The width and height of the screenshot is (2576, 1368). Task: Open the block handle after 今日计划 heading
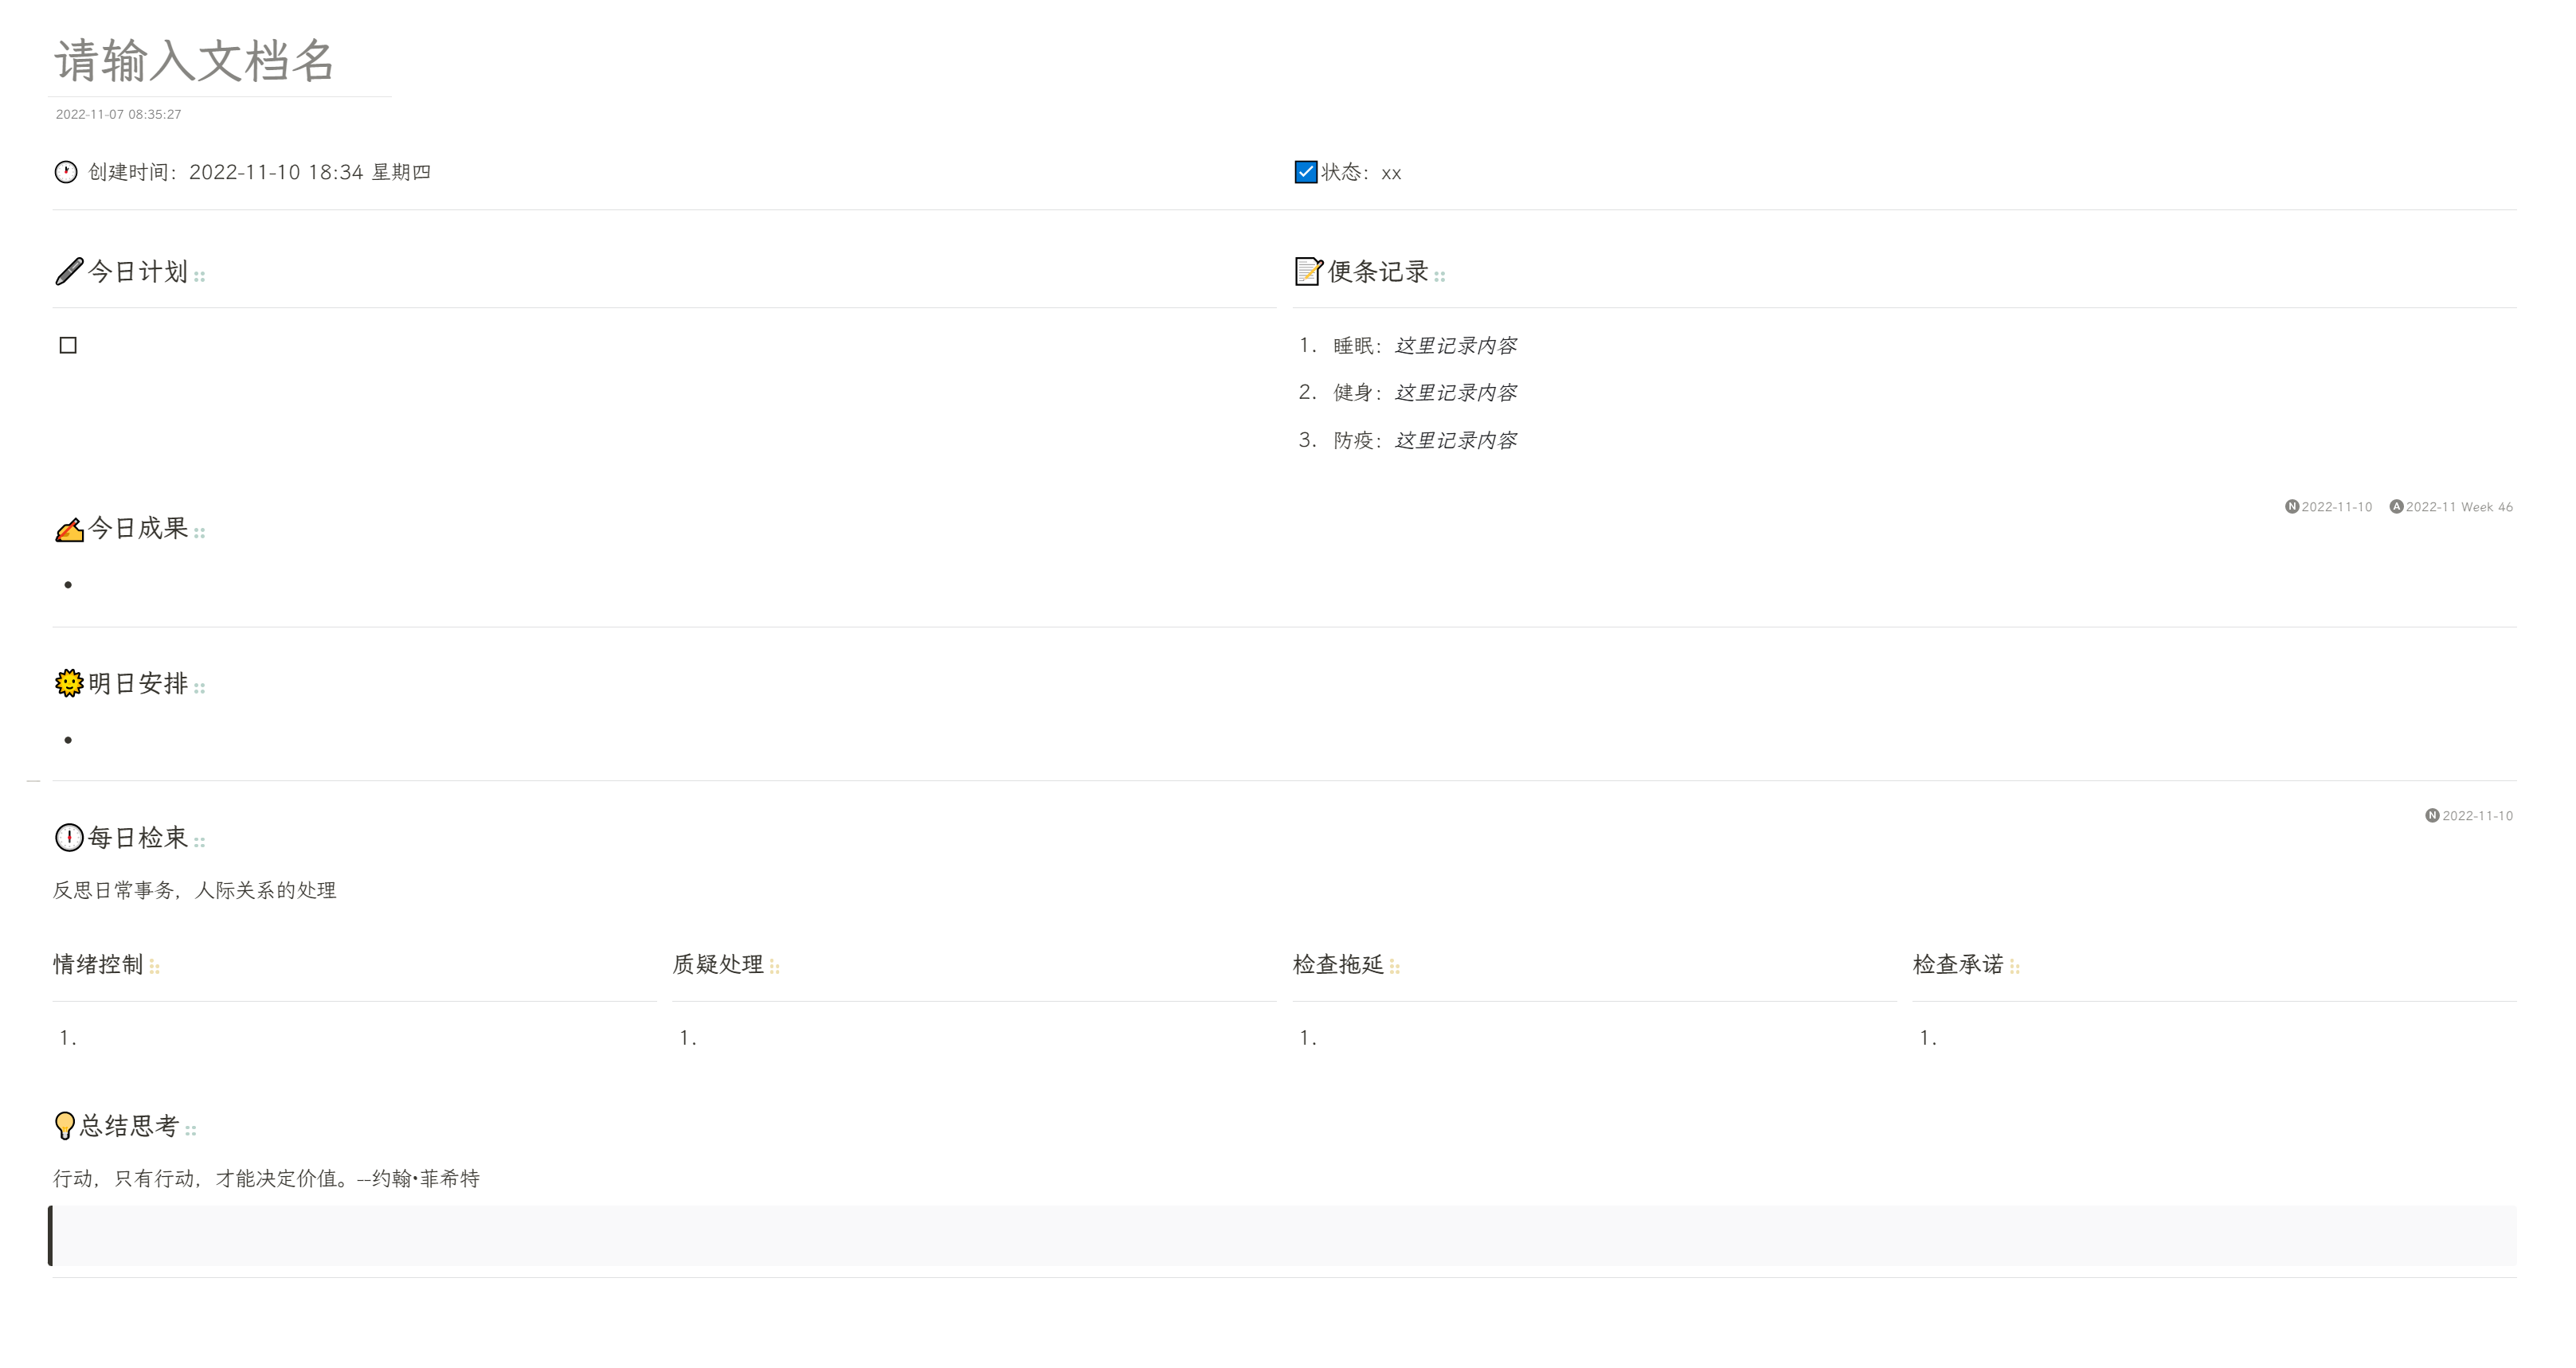(x=200, y=277)
